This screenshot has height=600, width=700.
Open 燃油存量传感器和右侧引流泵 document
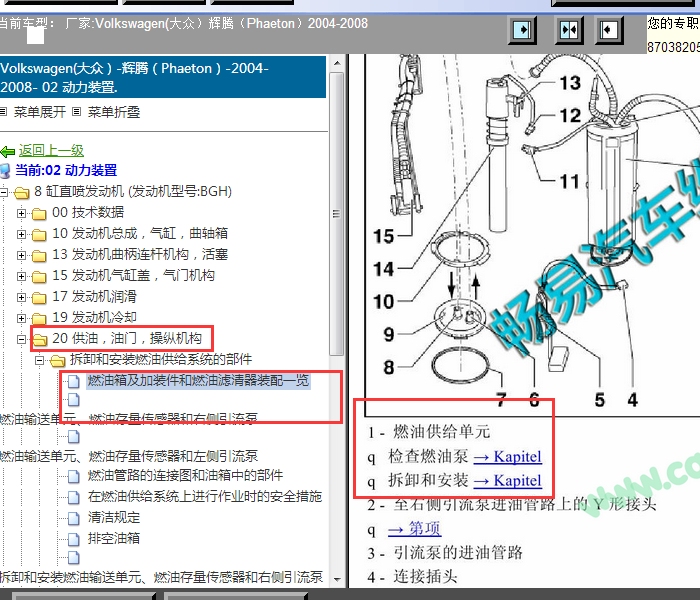pyautogui.click(x=129, y=419)
